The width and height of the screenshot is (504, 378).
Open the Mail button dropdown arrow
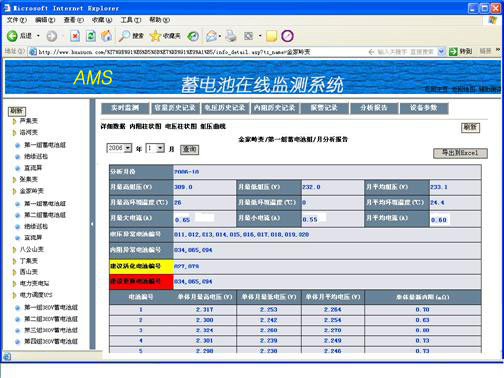tap(220, 36)
